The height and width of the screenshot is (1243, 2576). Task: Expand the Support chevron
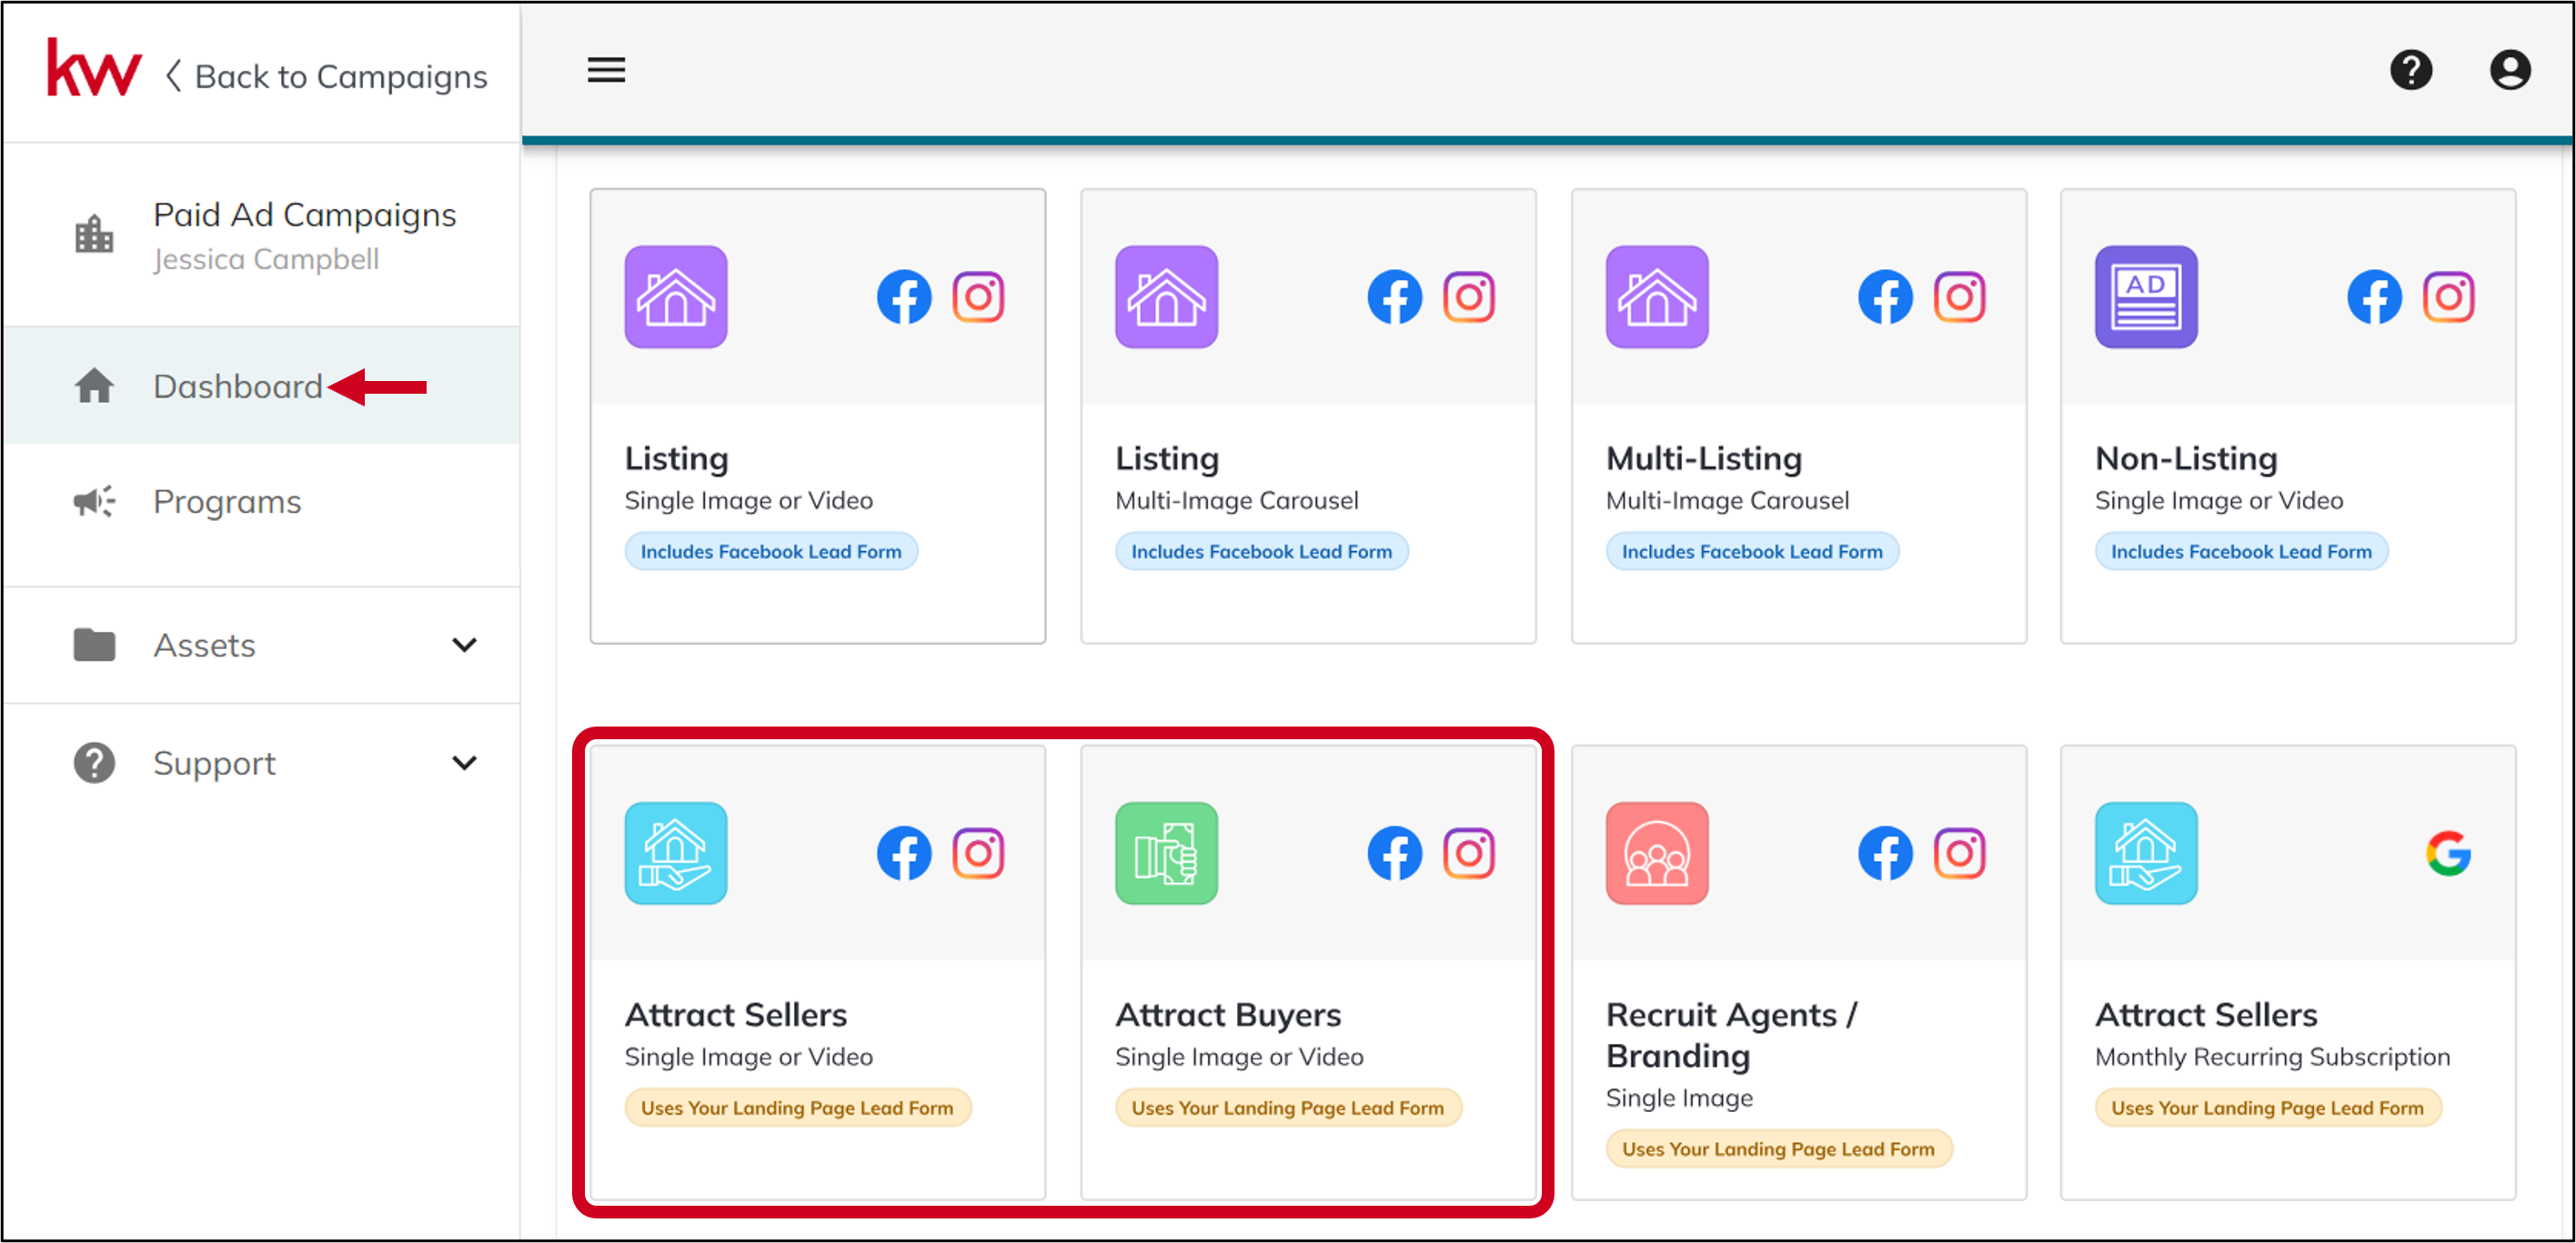(x=464, y=763)
